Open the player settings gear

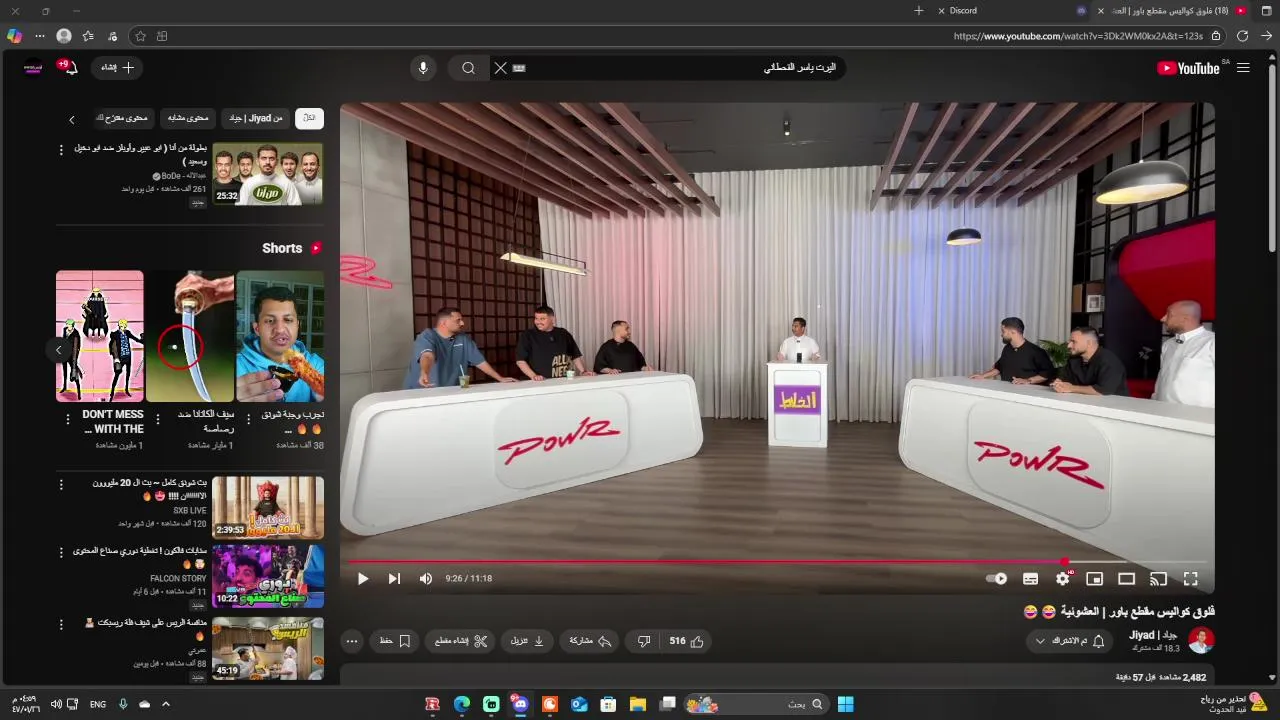(1062, 578)
